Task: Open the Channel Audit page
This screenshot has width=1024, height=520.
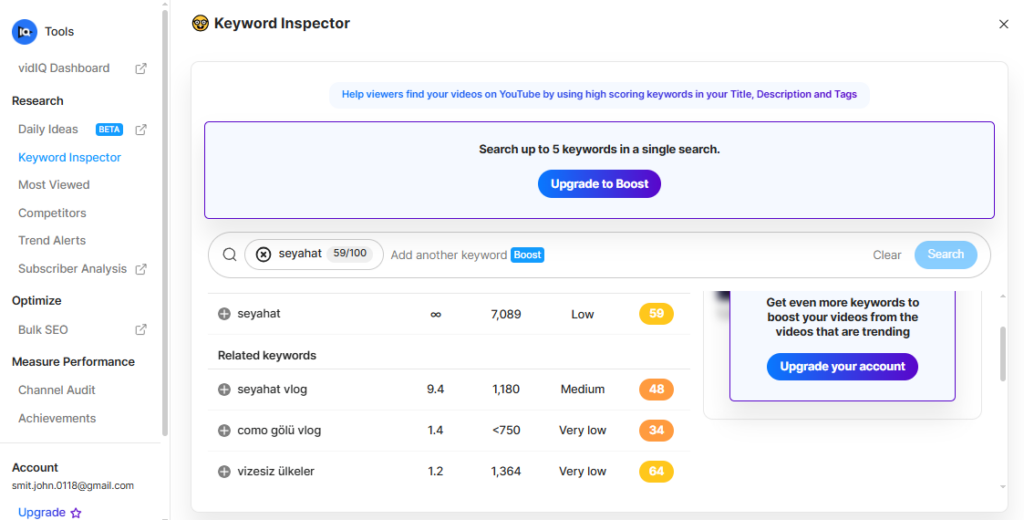Action: click(57, 390)
